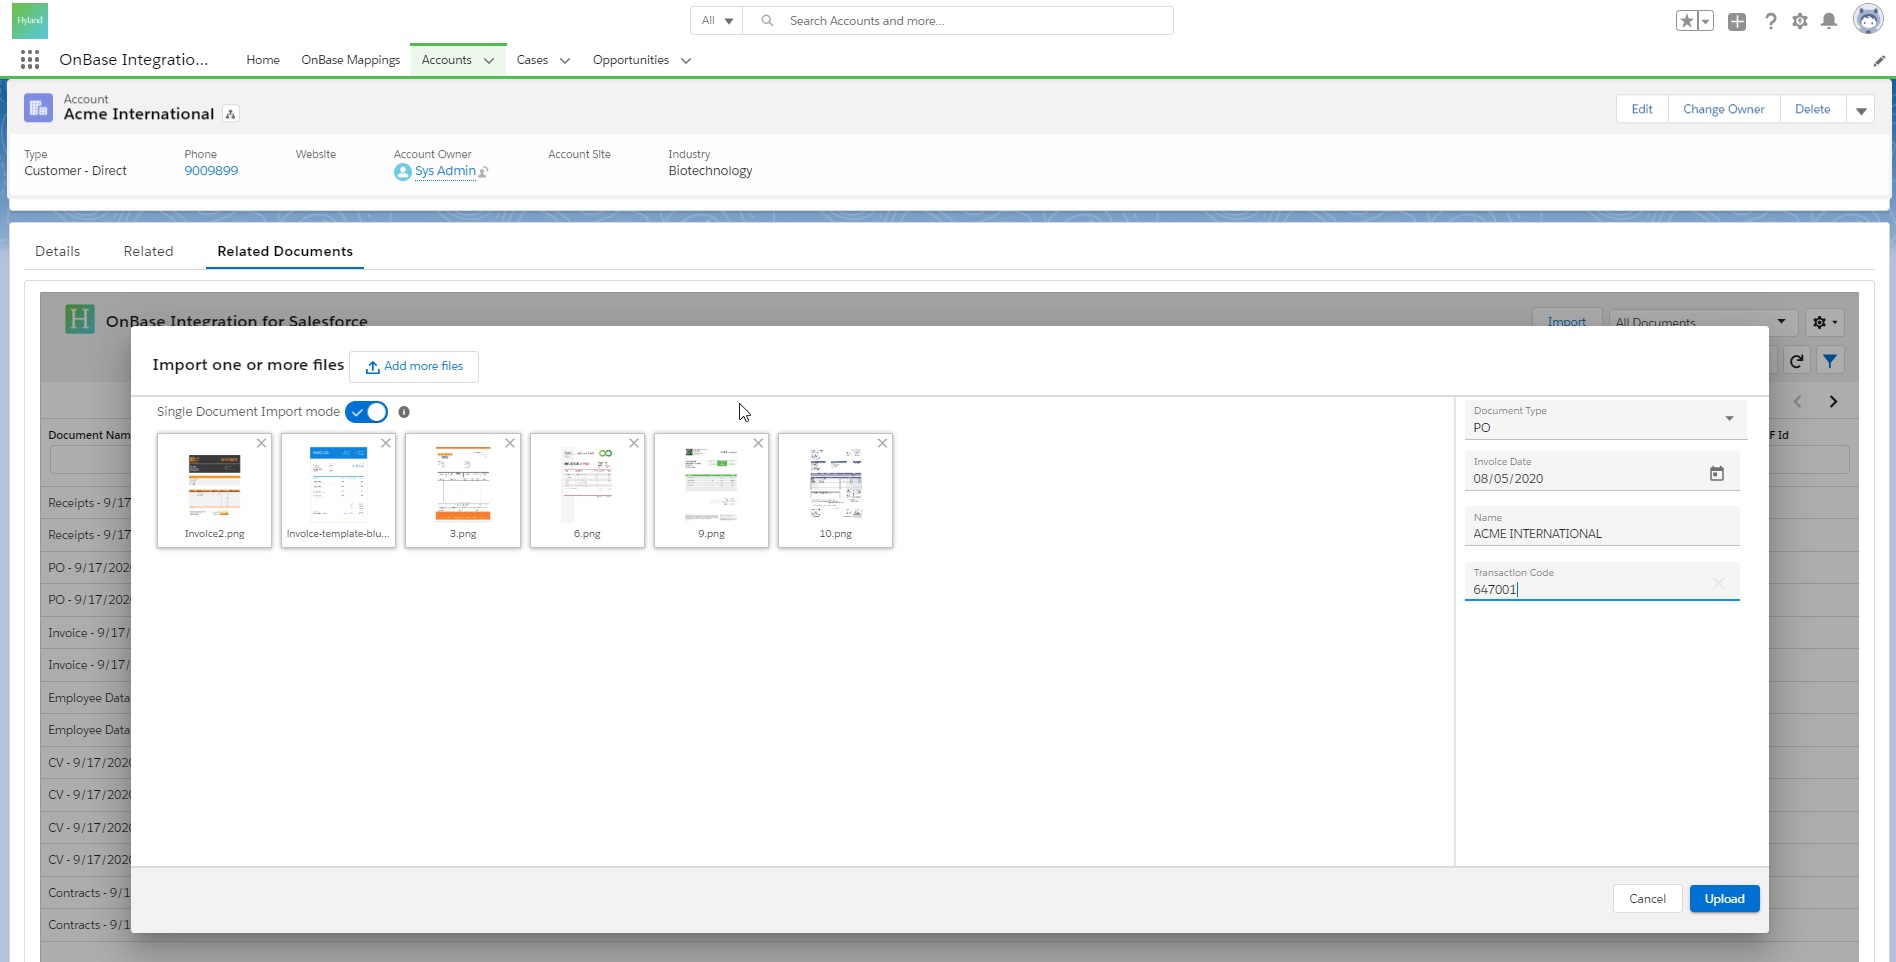Switch to the Details tab
This screenshot has height=962, width=1896.
57,251
